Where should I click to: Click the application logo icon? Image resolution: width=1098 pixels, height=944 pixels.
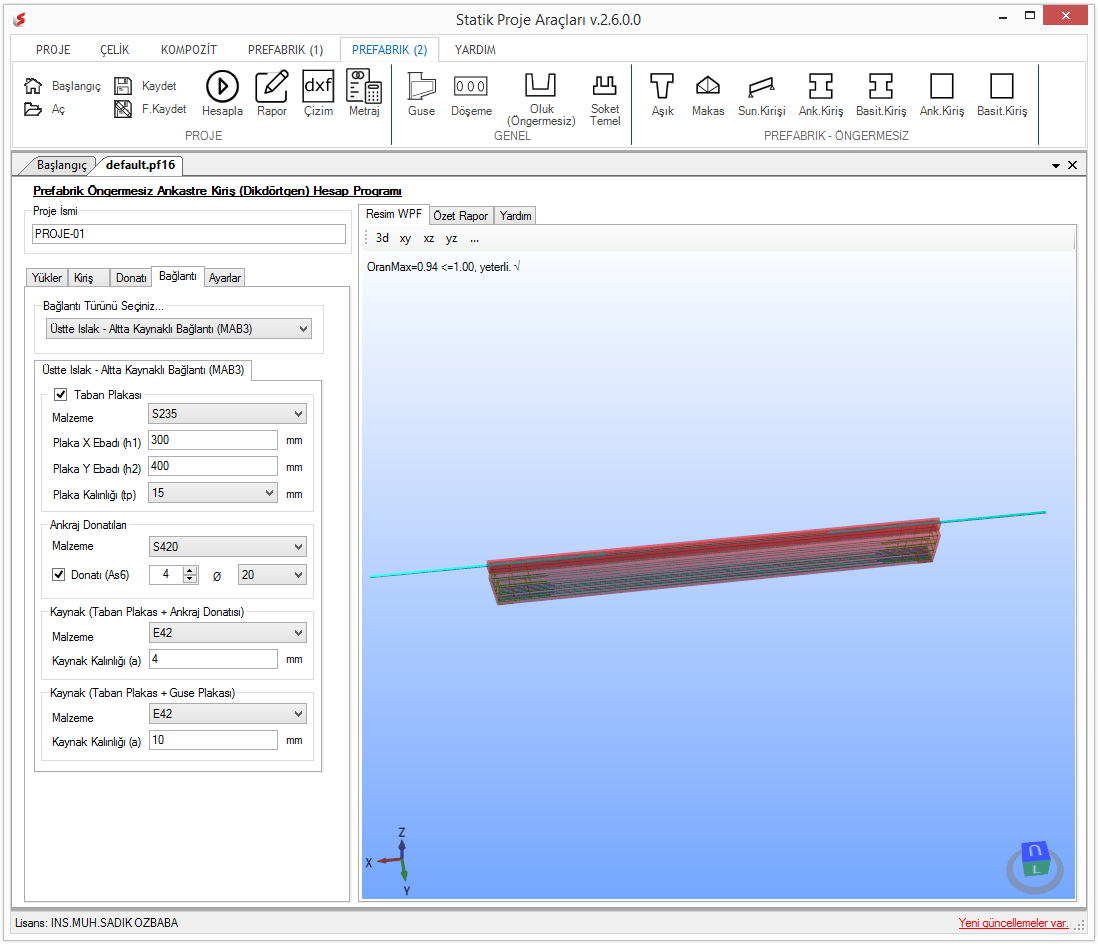(20, 20)
